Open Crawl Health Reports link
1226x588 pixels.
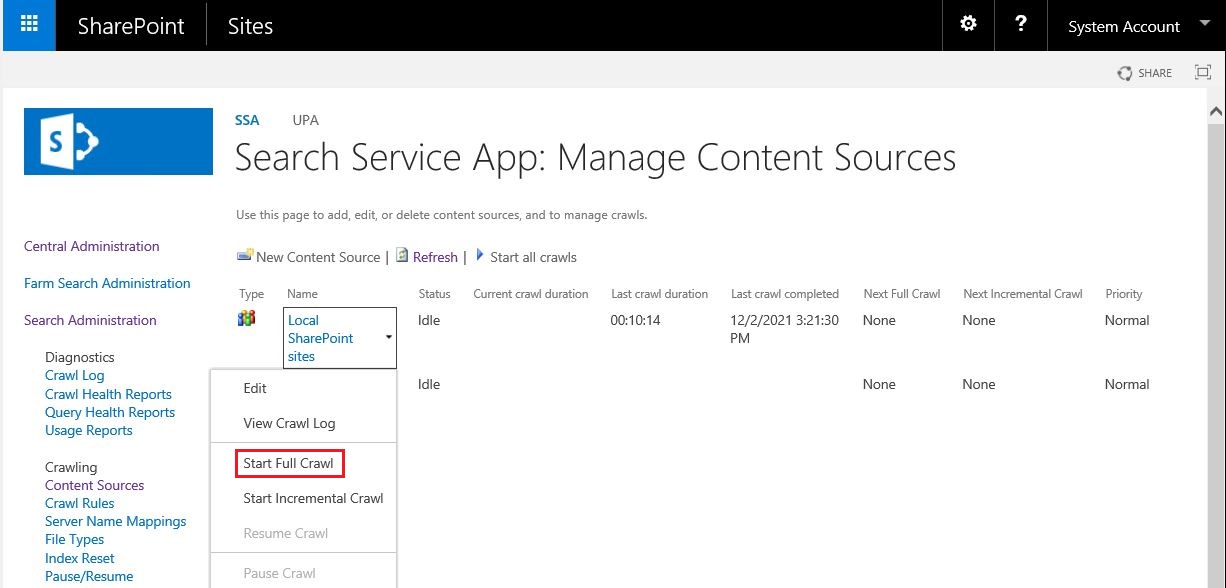coord(108,394)
